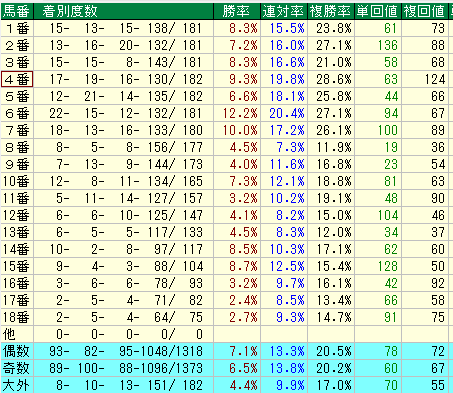Click the 18.1% 連対率 for 5番
Image resolution: width=453 pixels, height=393 pixels.
point(287,97)
